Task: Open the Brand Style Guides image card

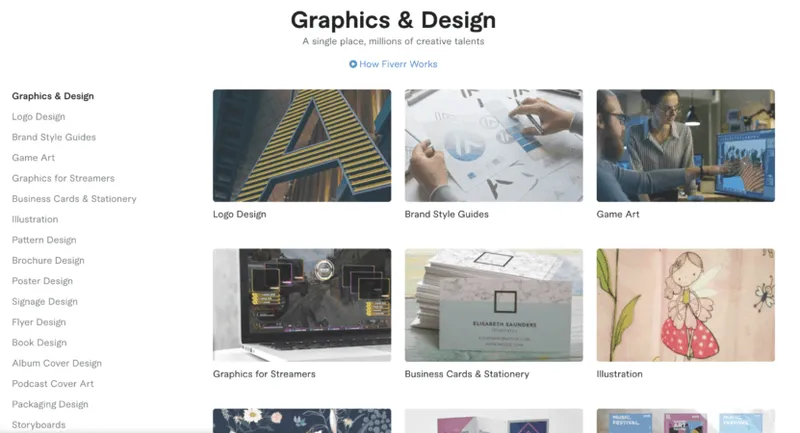Action: [494, 146]
